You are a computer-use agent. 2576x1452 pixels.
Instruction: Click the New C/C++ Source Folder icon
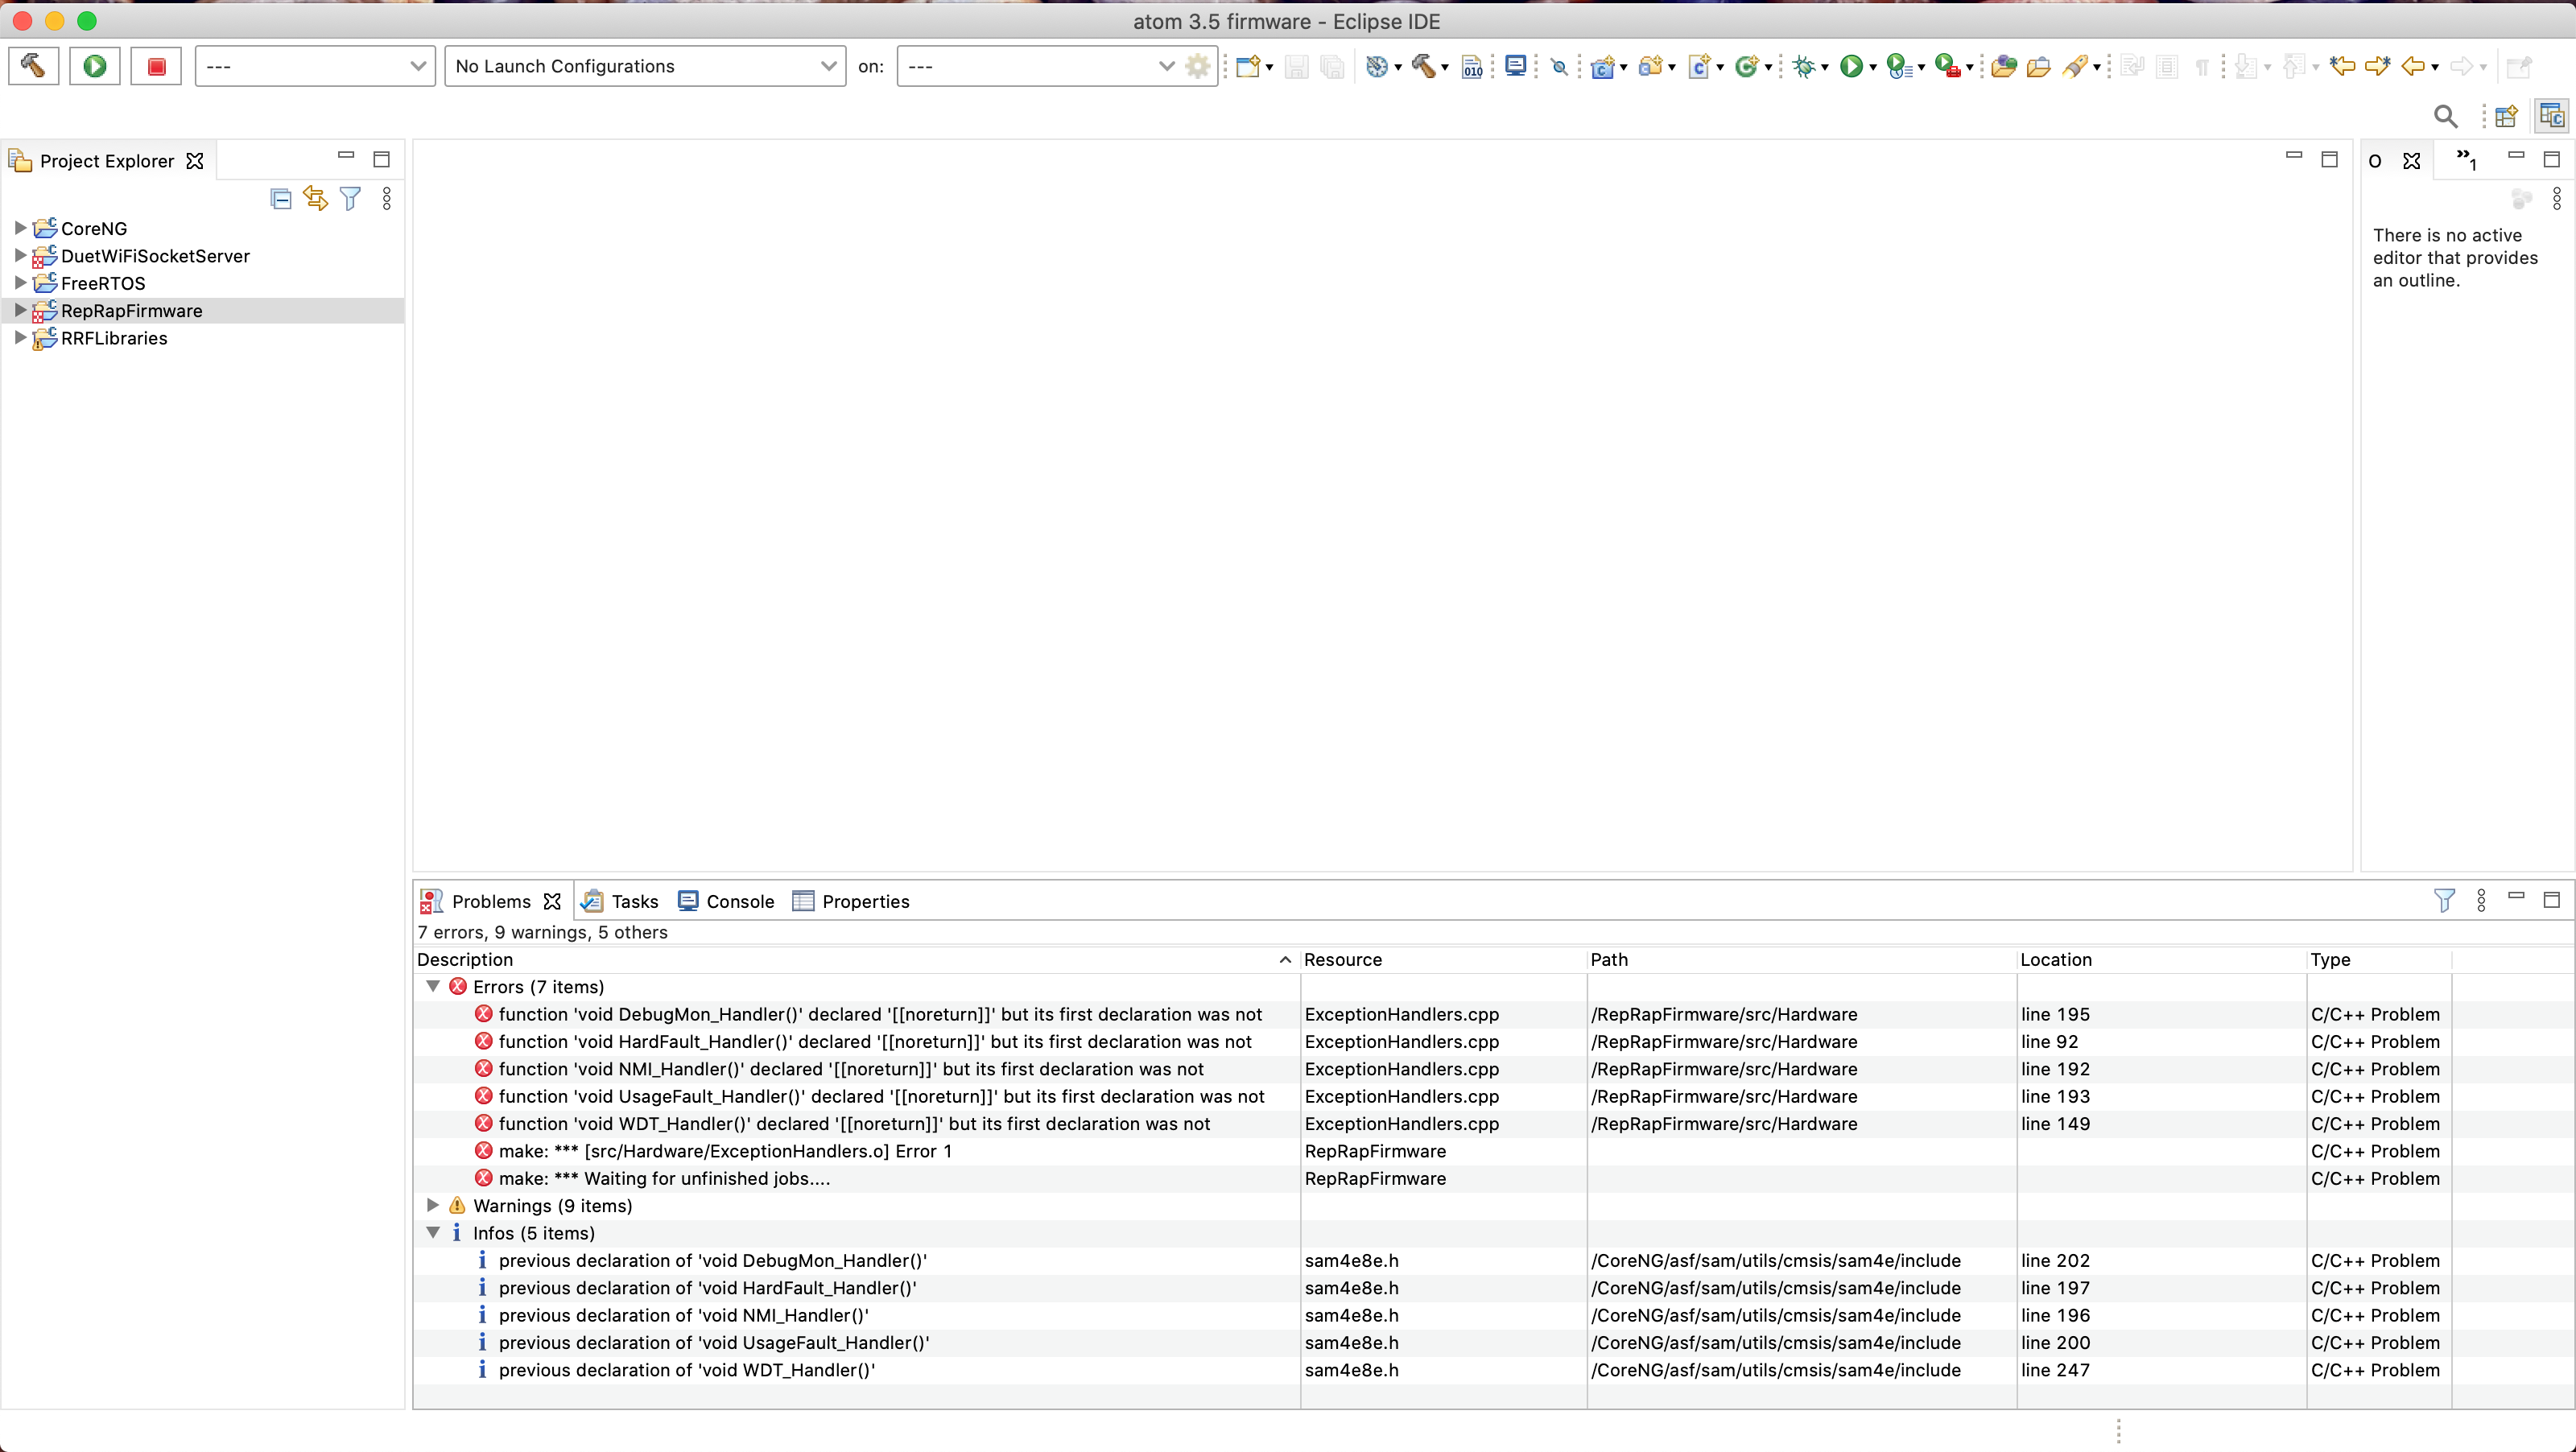(x=1650, y=67)
